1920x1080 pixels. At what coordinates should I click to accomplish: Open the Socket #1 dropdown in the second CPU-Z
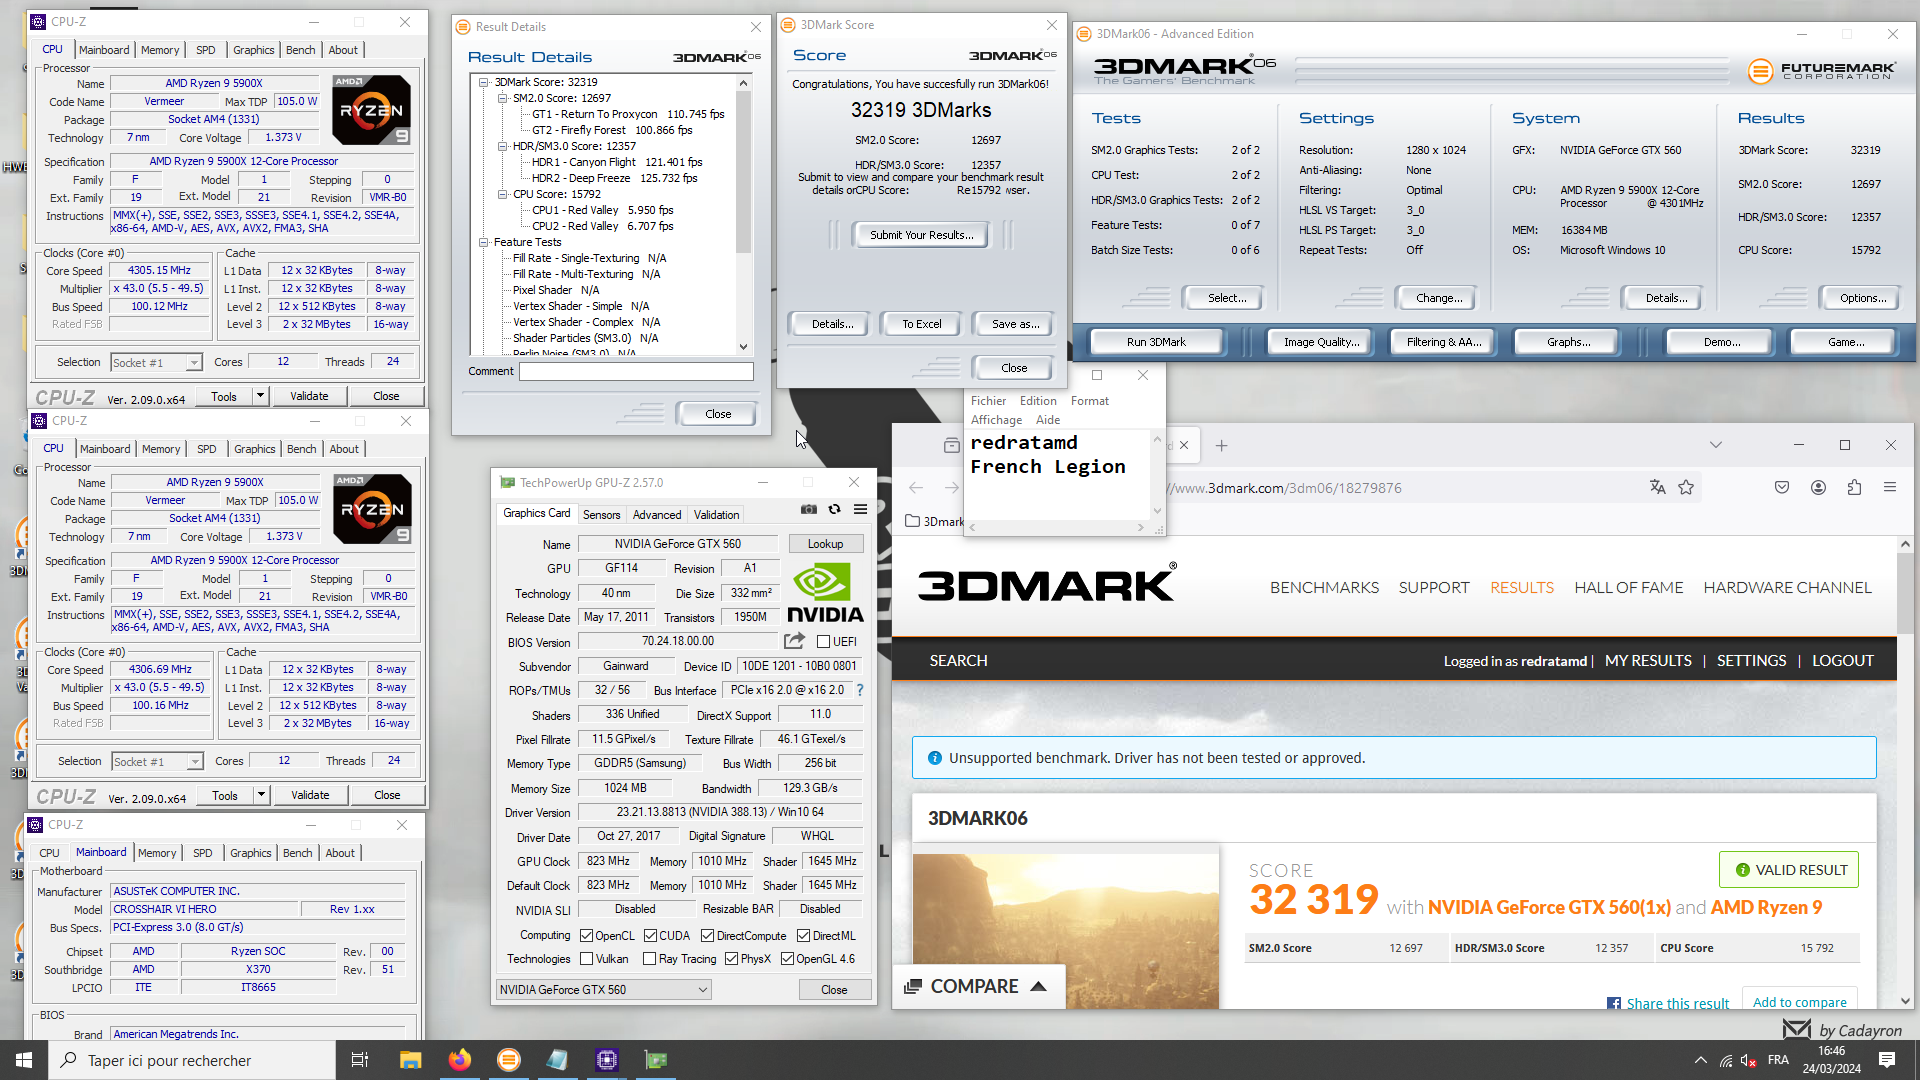coord(157,762)
